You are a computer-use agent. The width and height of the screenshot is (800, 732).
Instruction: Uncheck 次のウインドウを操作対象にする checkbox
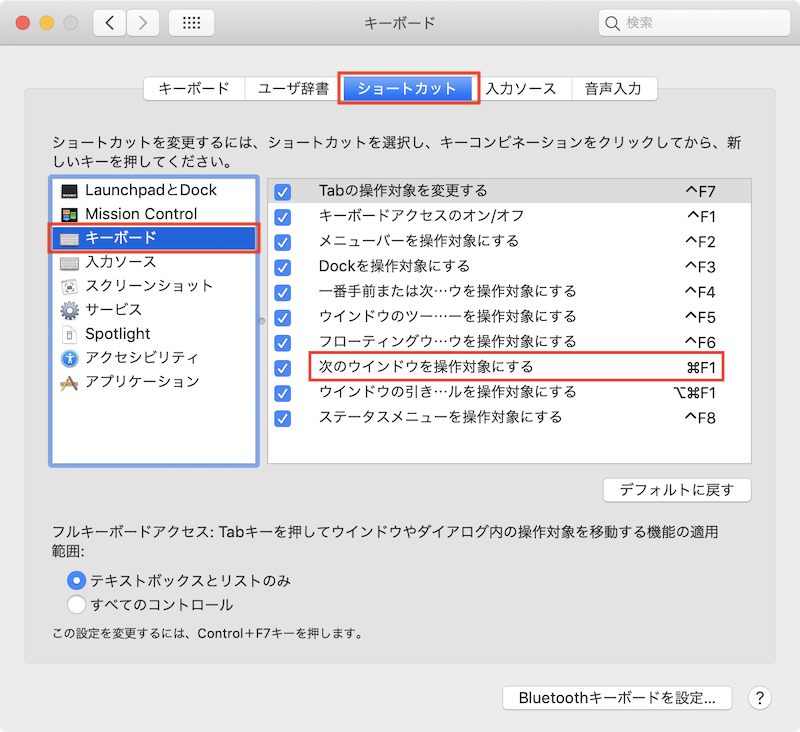tap(282, 368)
